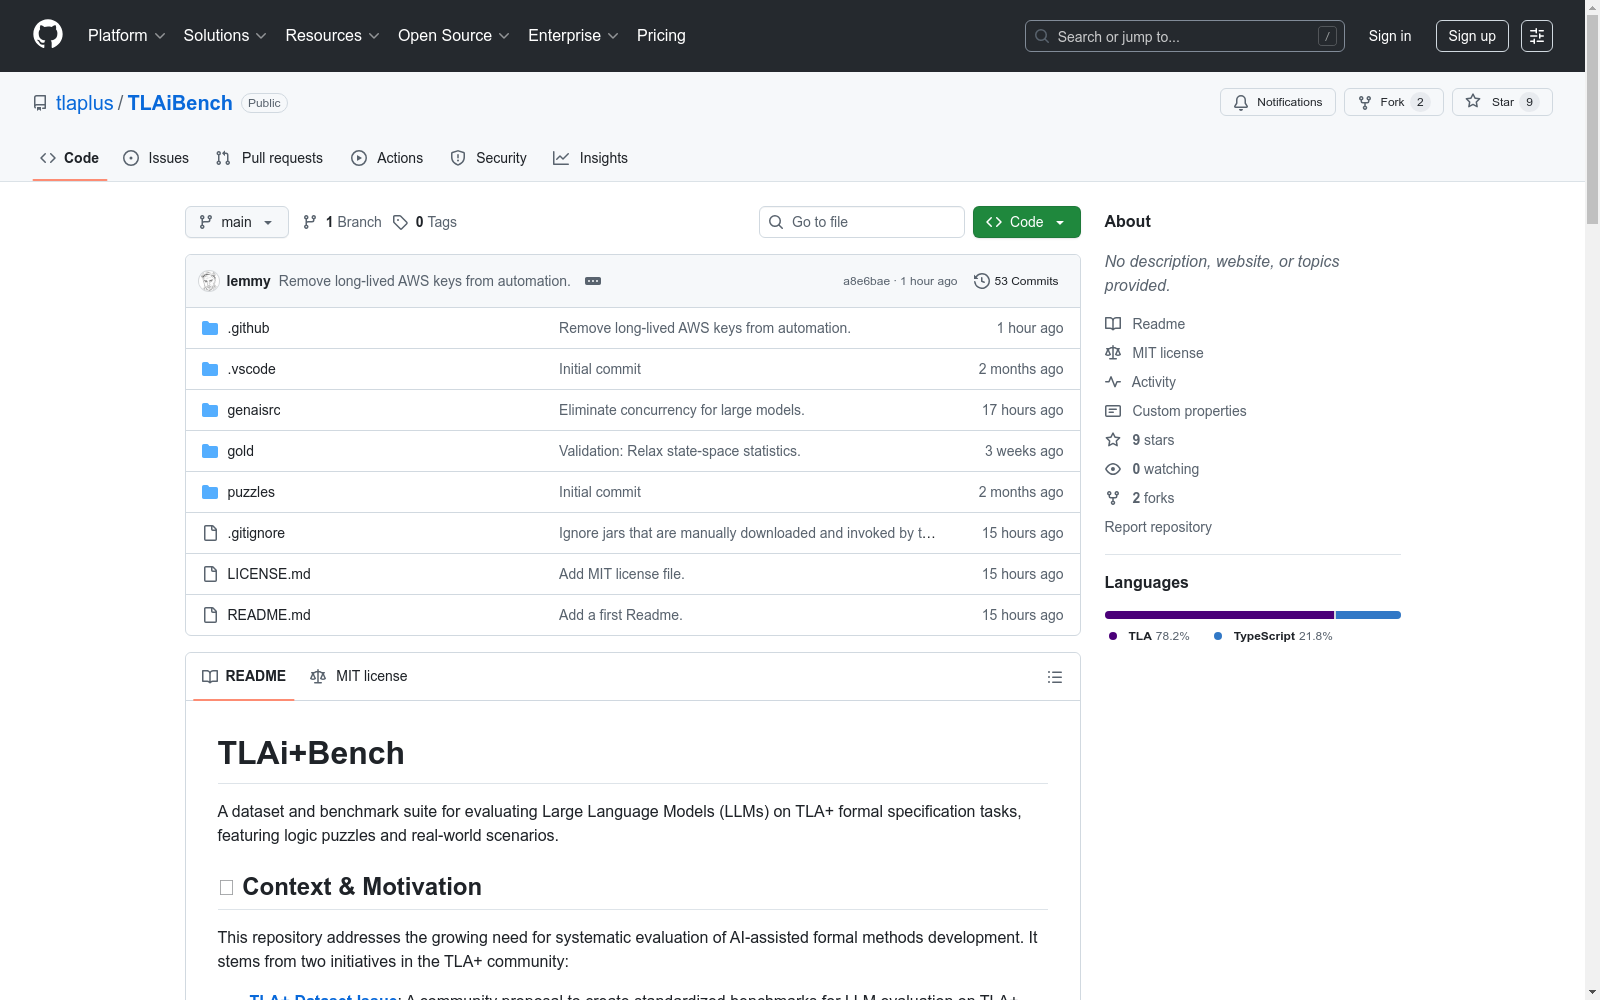Click the Sign up button

pos(1472,36)
